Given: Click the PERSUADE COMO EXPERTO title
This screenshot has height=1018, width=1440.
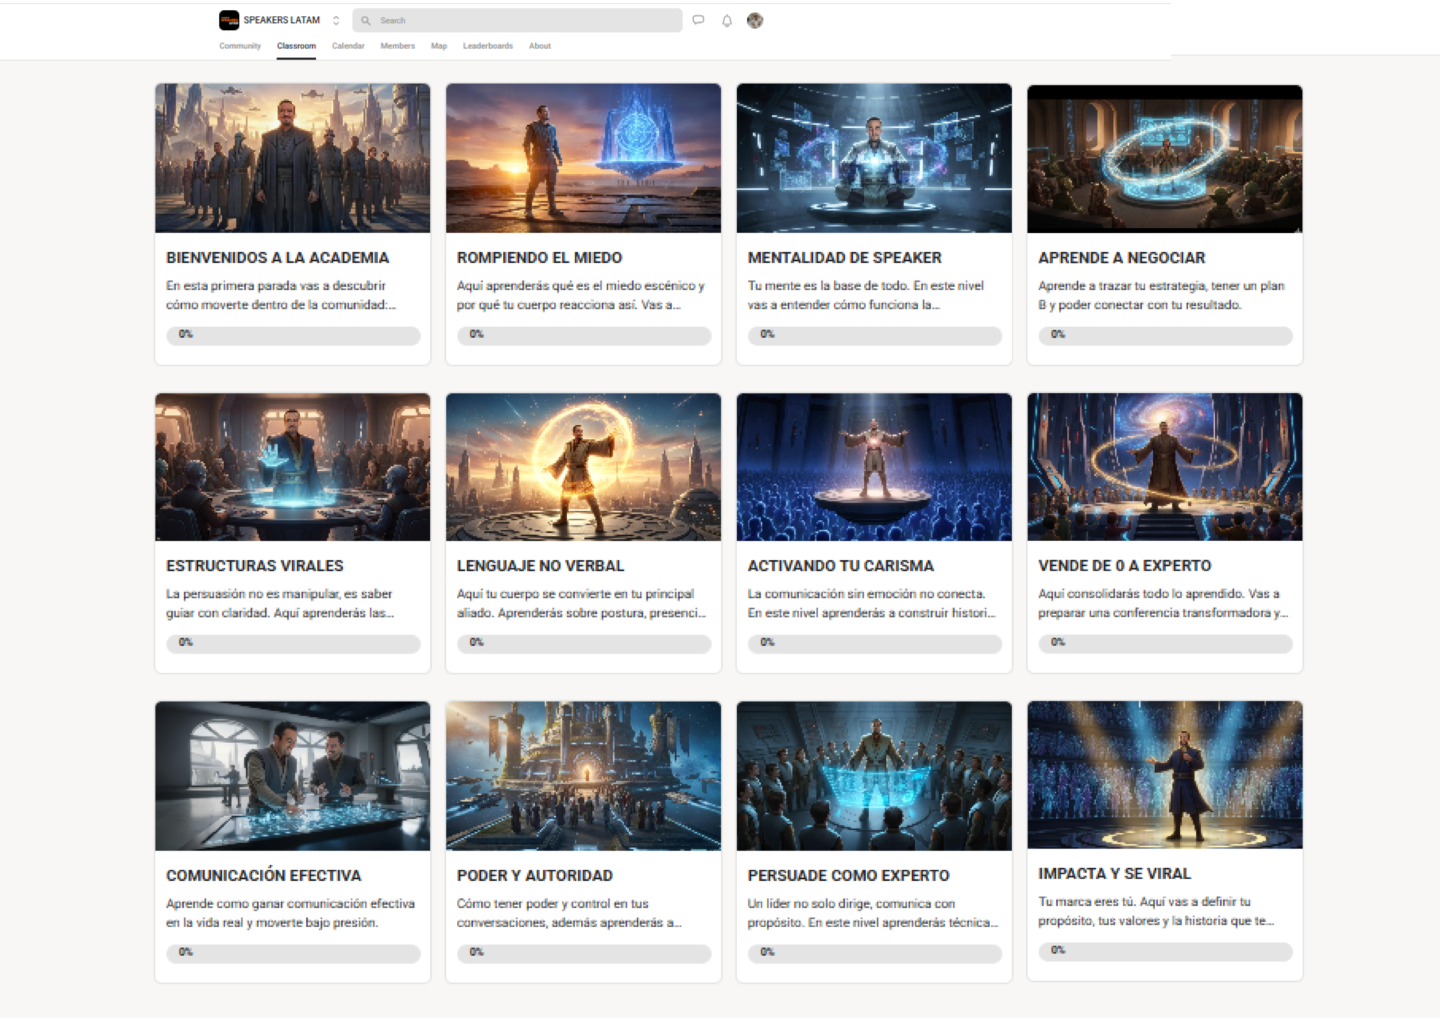Looking at the screenshot, I should (x=848, y=876).
